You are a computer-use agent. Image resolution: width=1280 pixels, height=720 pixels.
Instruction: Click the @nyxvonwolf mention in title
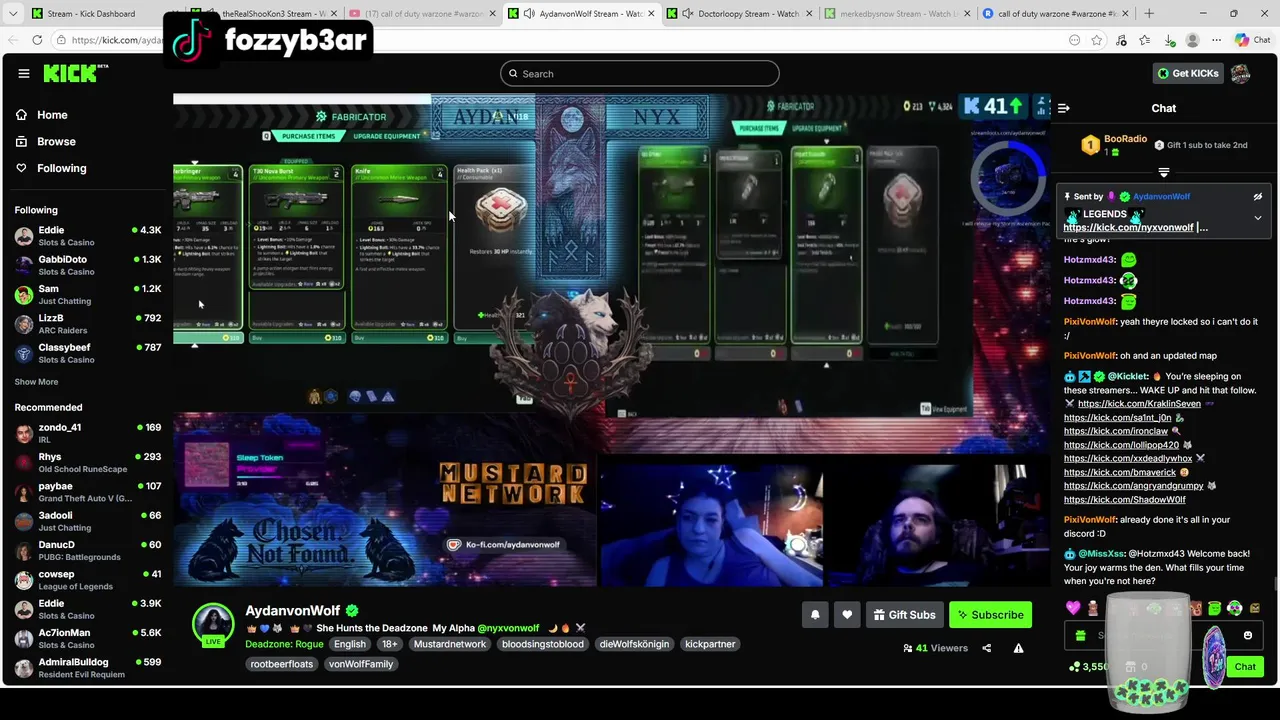(x=508, y=628)
